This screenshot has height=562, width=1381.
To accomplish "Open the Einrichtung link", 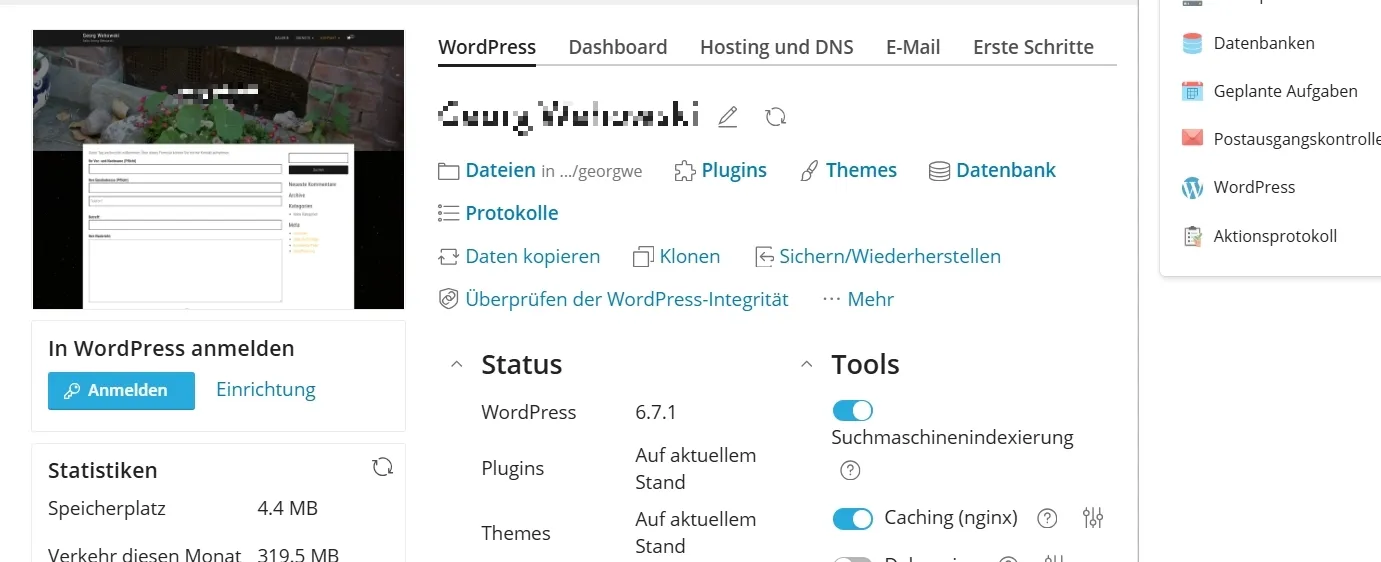I will 266,389.
